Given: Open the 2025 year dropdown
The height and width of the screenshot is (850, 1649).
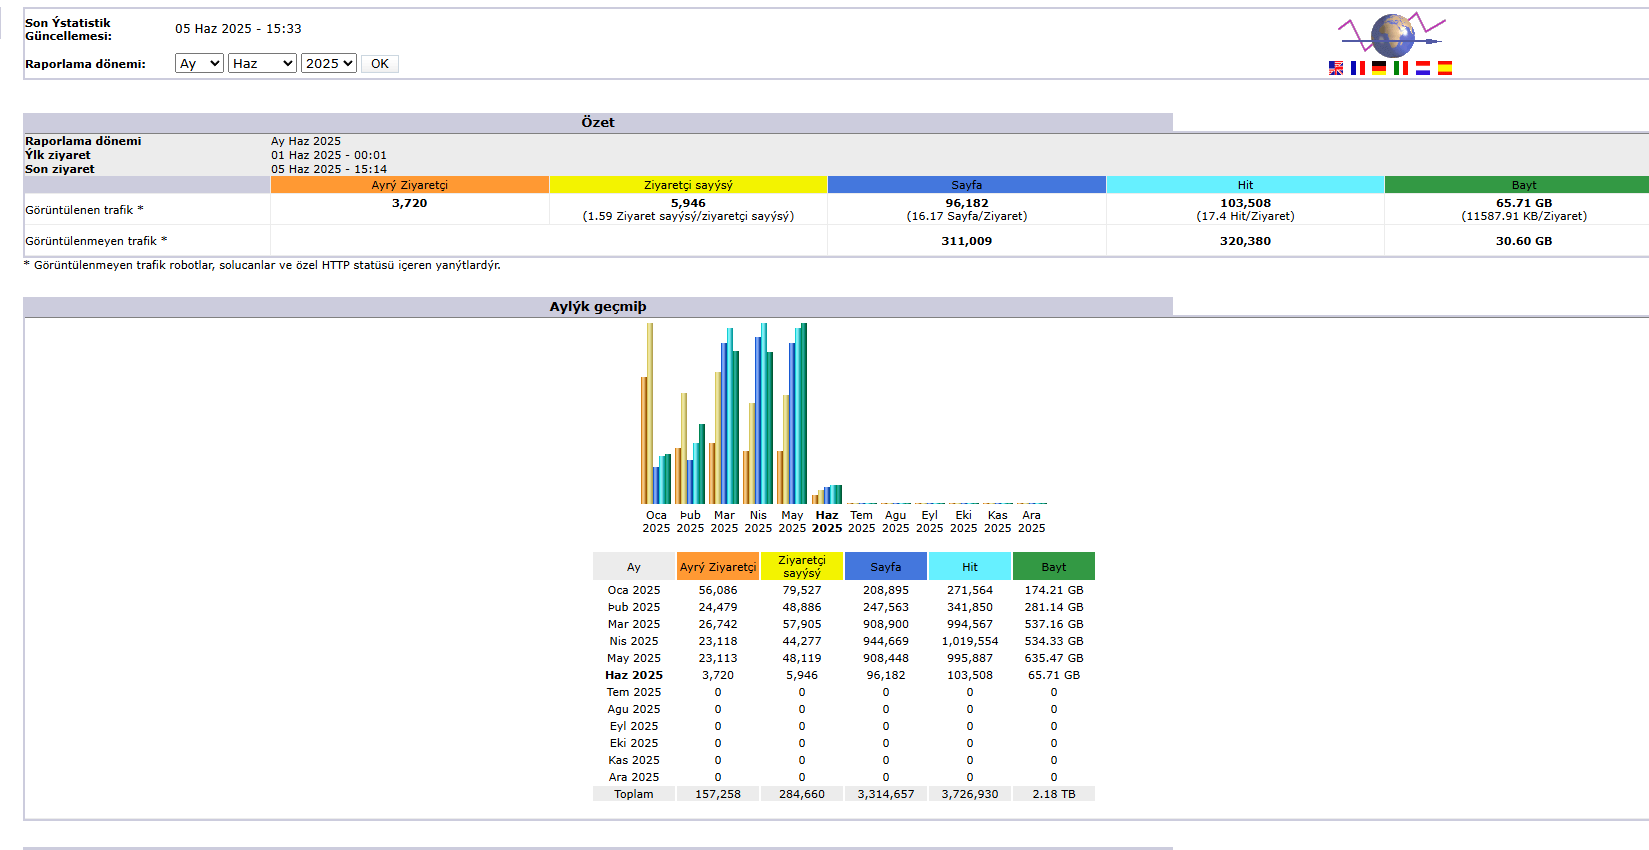Looking at the screenshot, I should [x=329, y=63].
